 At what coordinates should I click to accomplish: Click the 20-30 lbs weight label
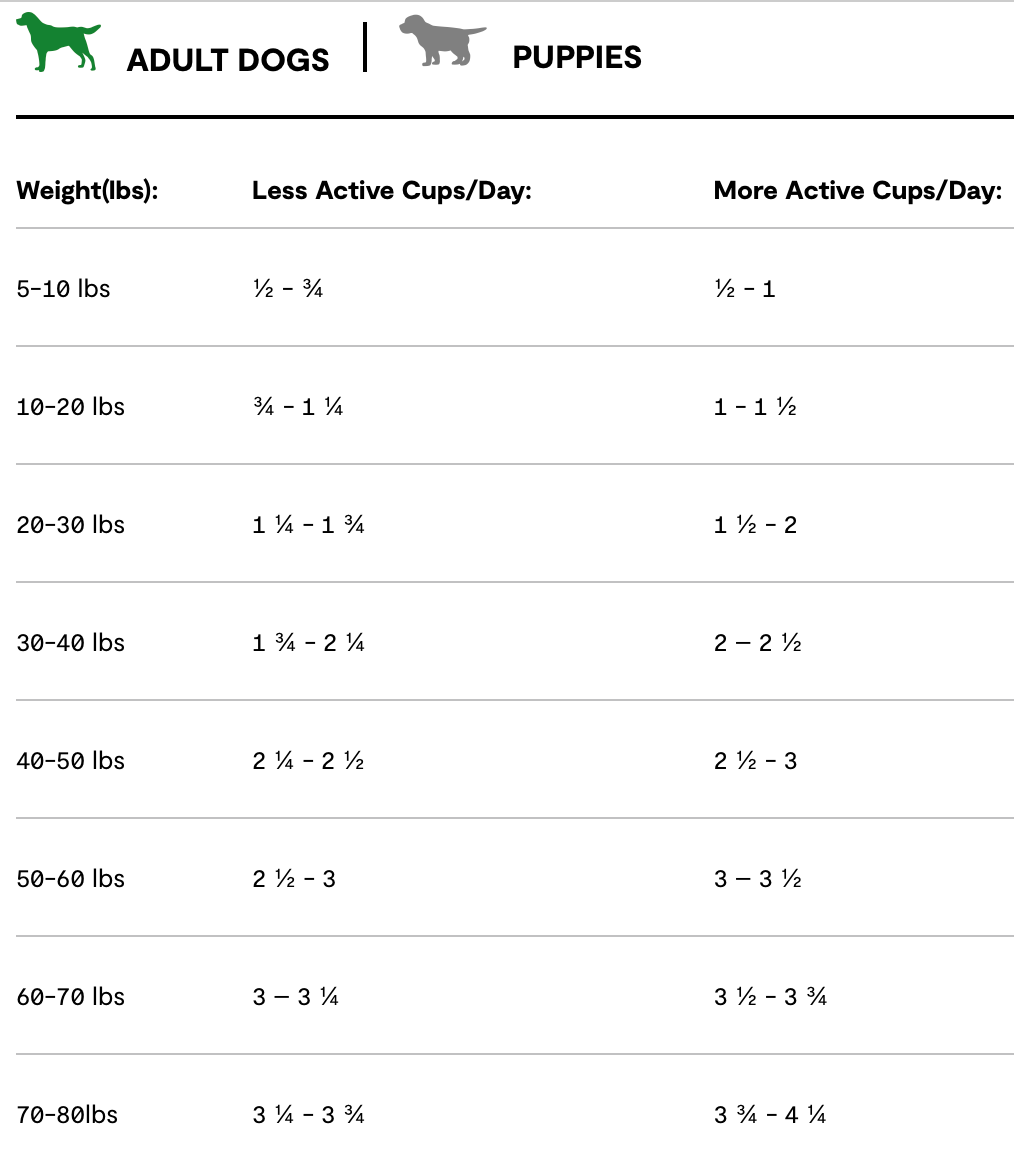click(x=70, y=525)
